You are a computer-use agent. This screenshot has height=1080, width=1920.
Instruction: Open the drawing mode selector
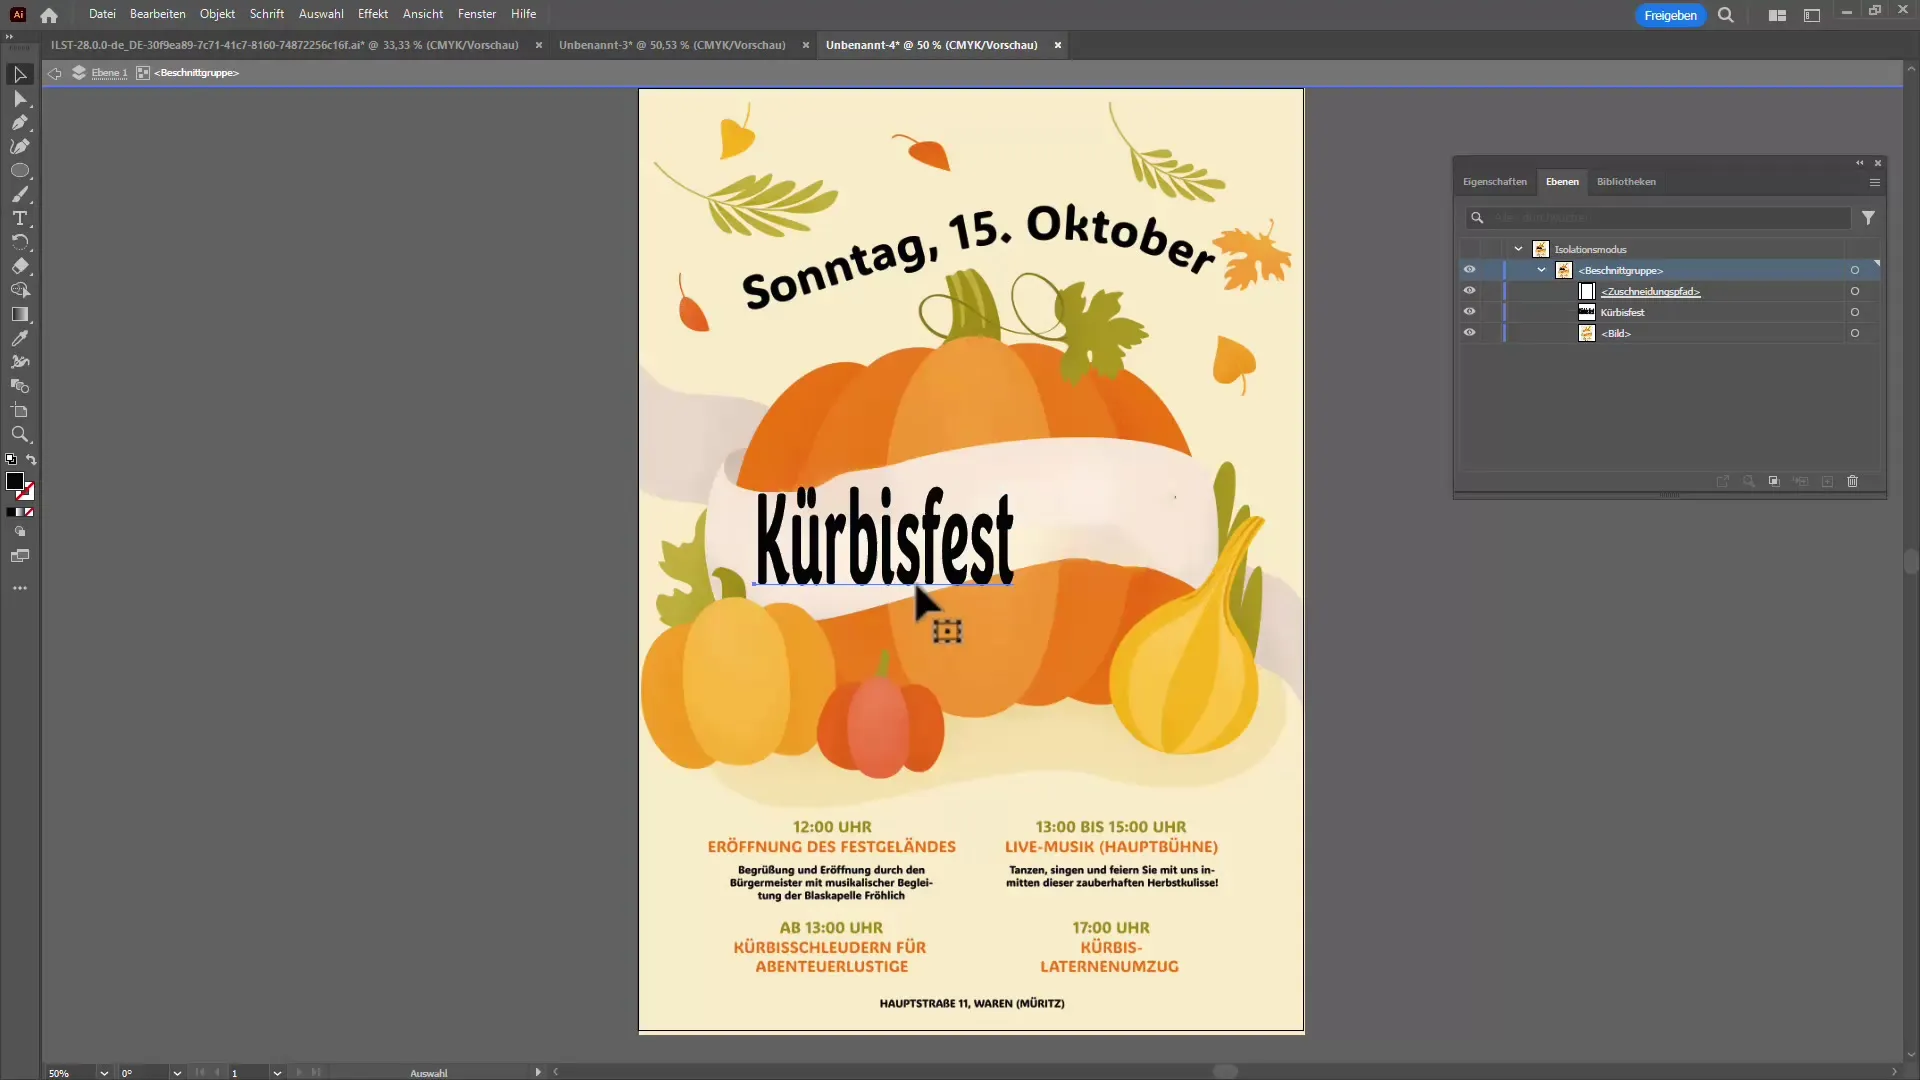(20, 532)
